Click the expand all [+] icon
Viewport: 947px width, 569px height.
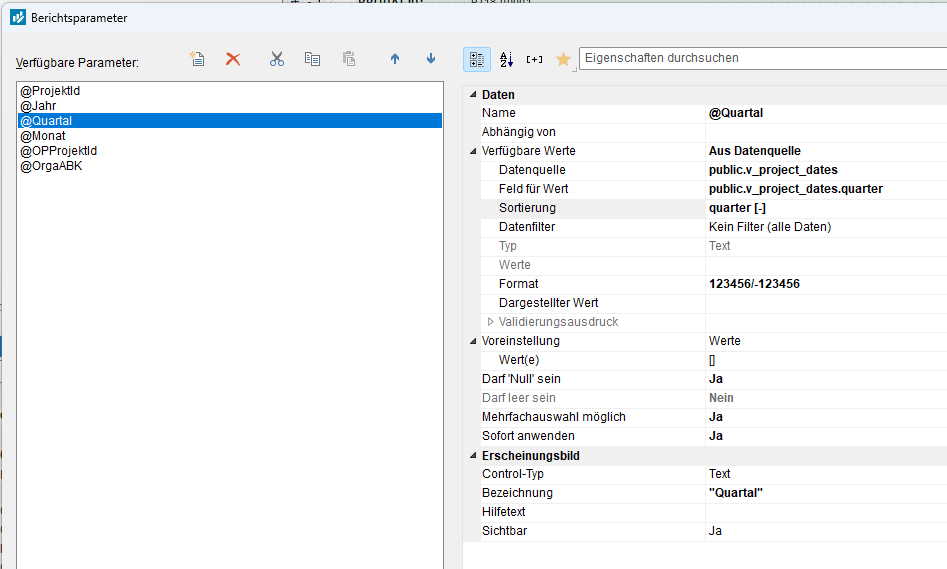(x=534, y=59)
